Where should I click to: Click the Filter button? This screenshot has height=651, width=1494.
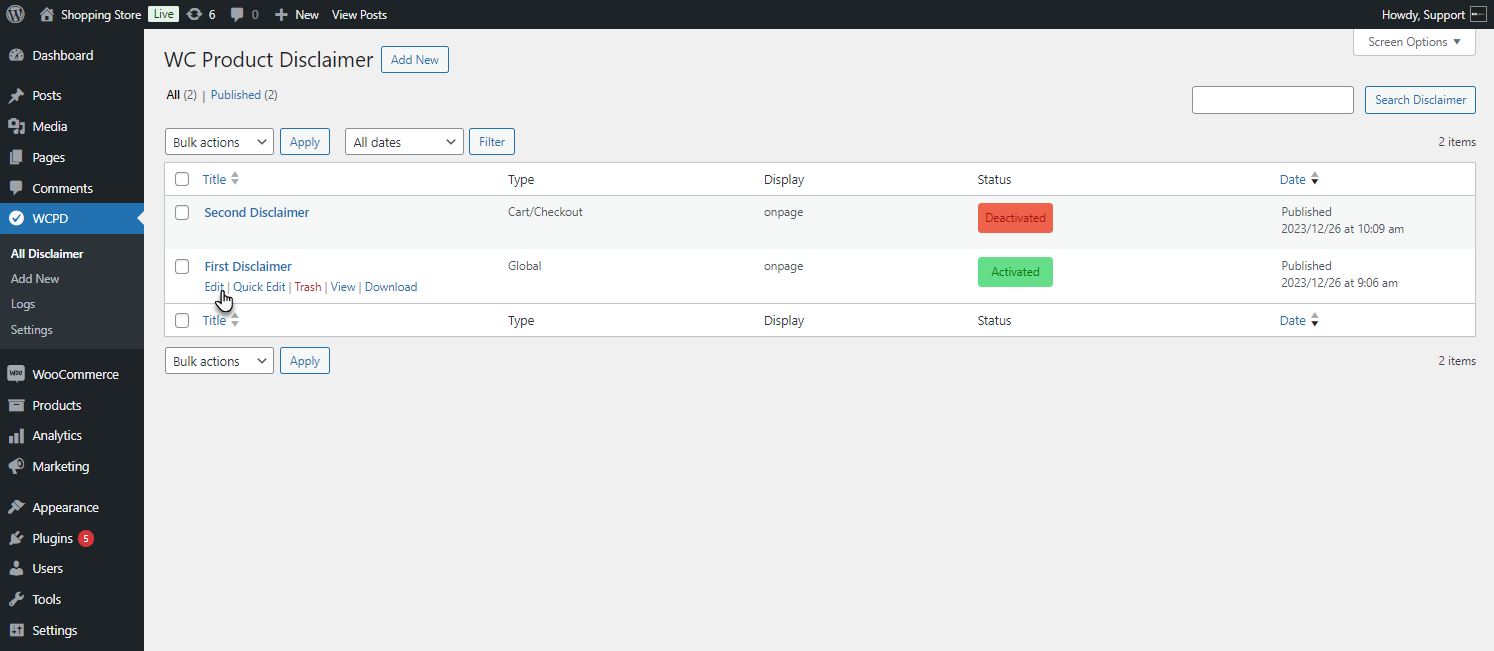tap(492, 142)
